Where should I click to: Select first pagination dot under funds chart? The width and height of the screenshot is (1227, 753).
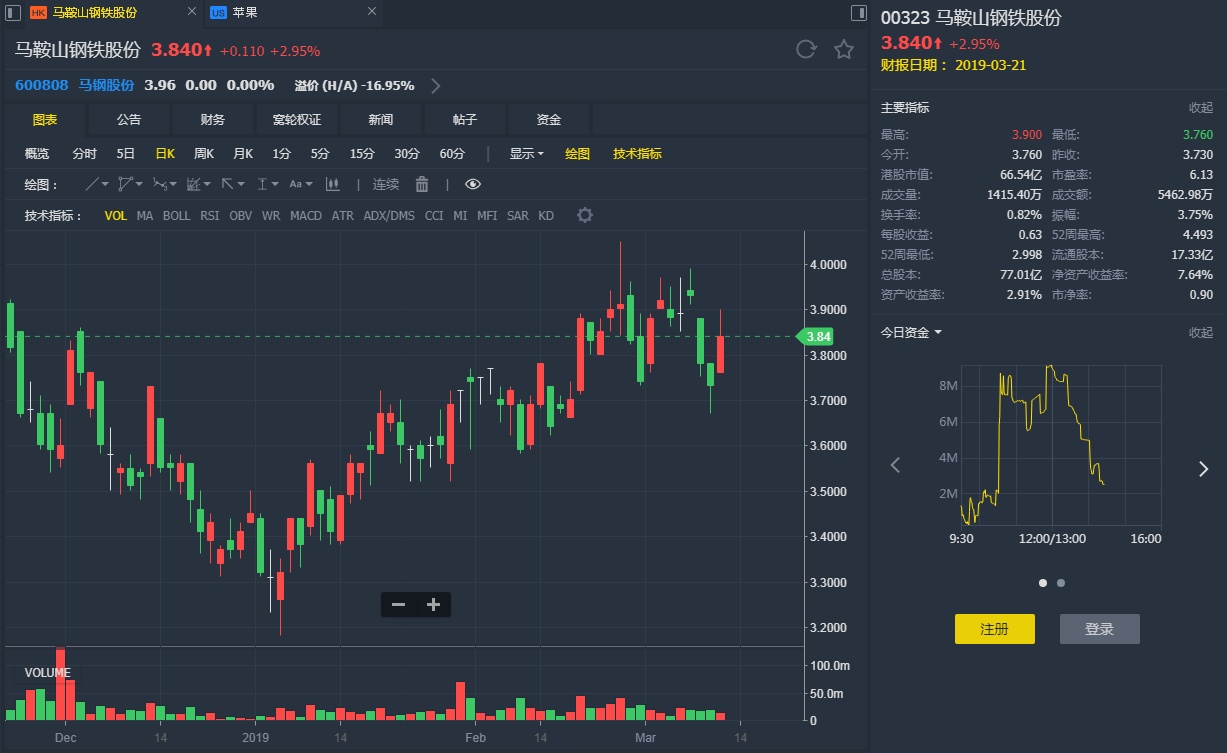1043,582
